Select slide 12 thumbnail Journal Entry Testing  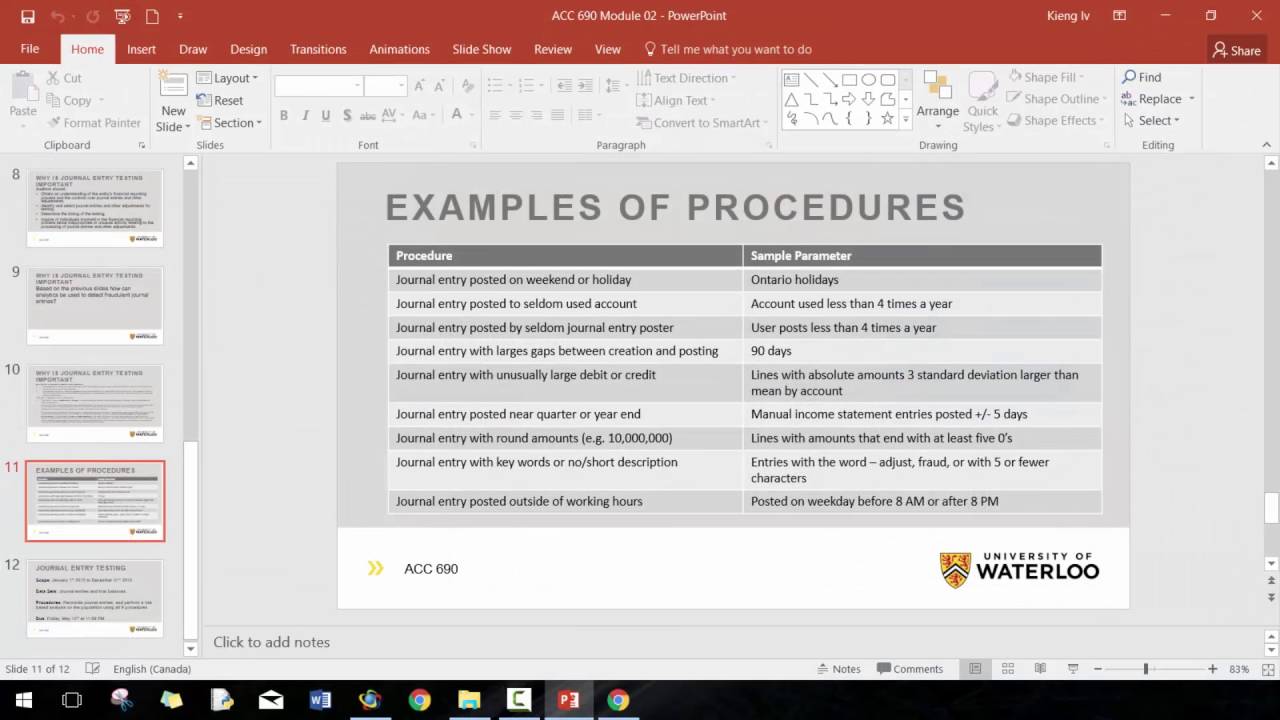point(95,598)
